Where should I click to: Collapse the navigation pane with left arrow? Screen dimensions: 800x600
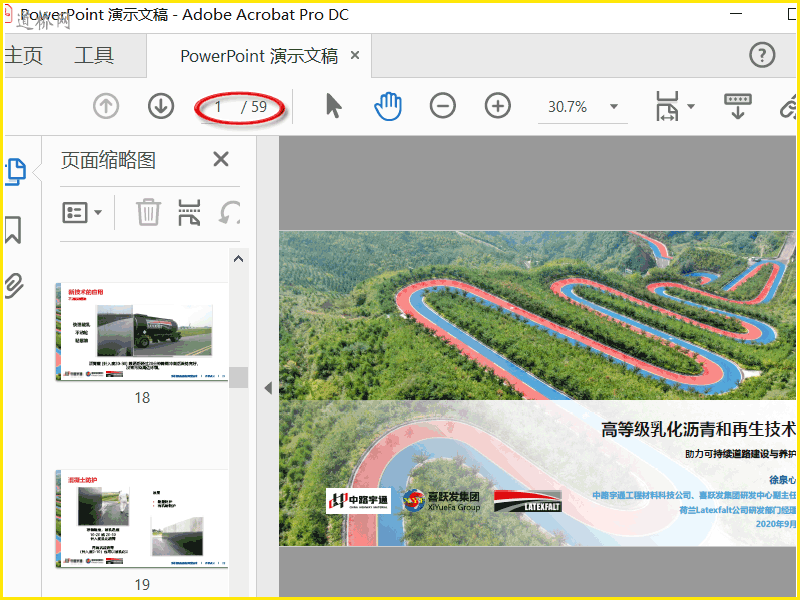[x=268, y=388]
